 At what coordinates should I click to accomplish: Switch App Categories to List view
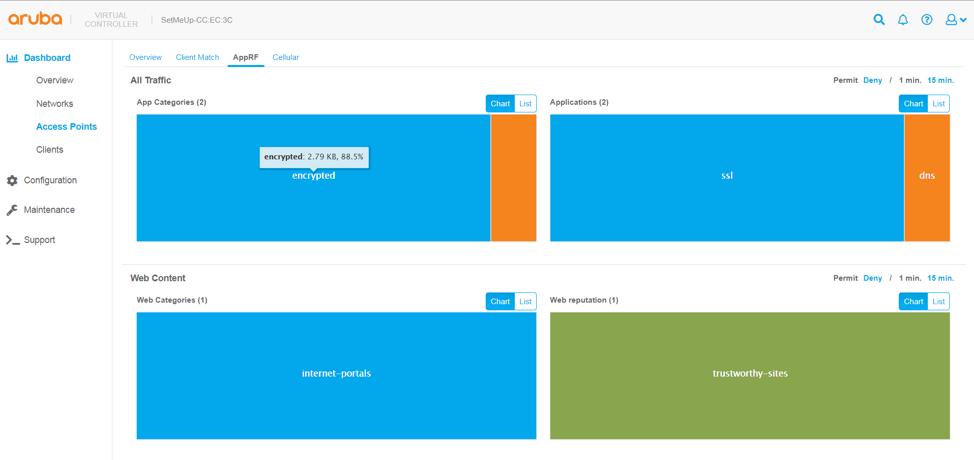(x=525, y=104)
